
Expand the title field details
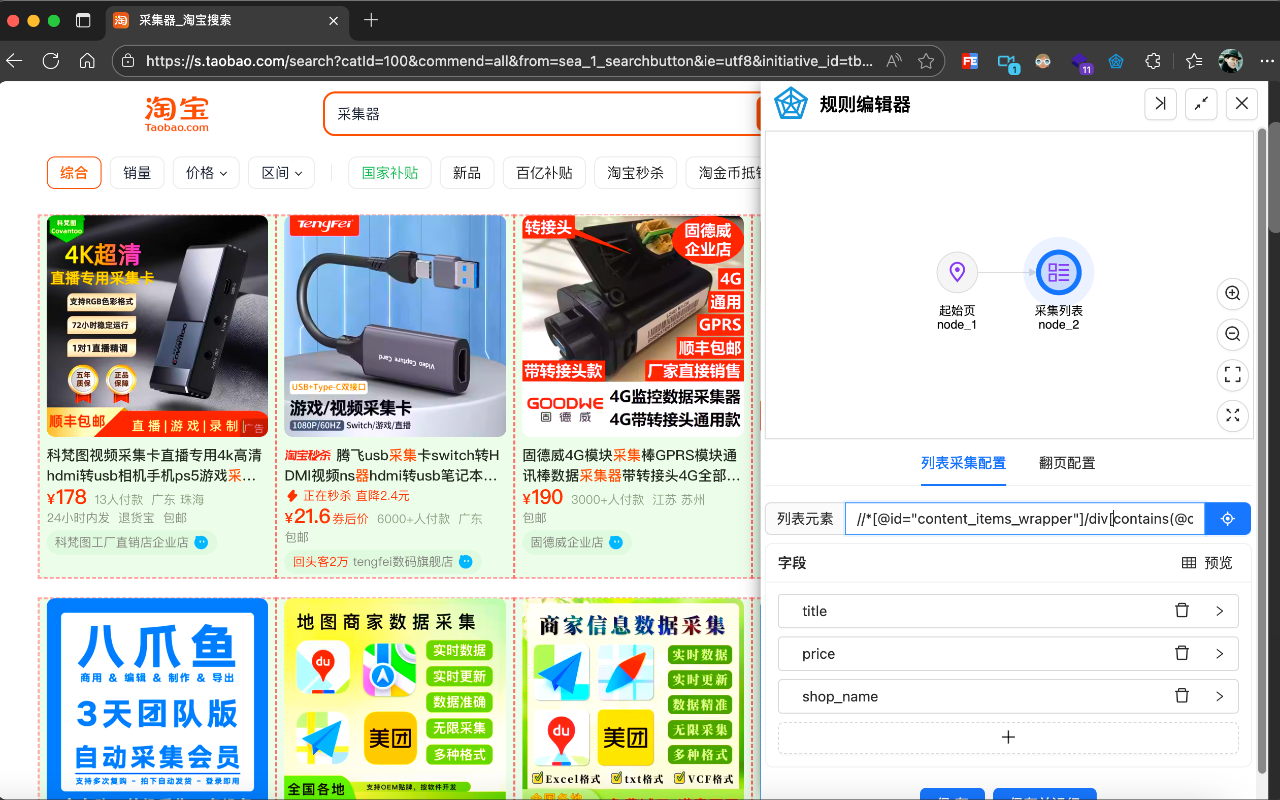click(1219, 611)
